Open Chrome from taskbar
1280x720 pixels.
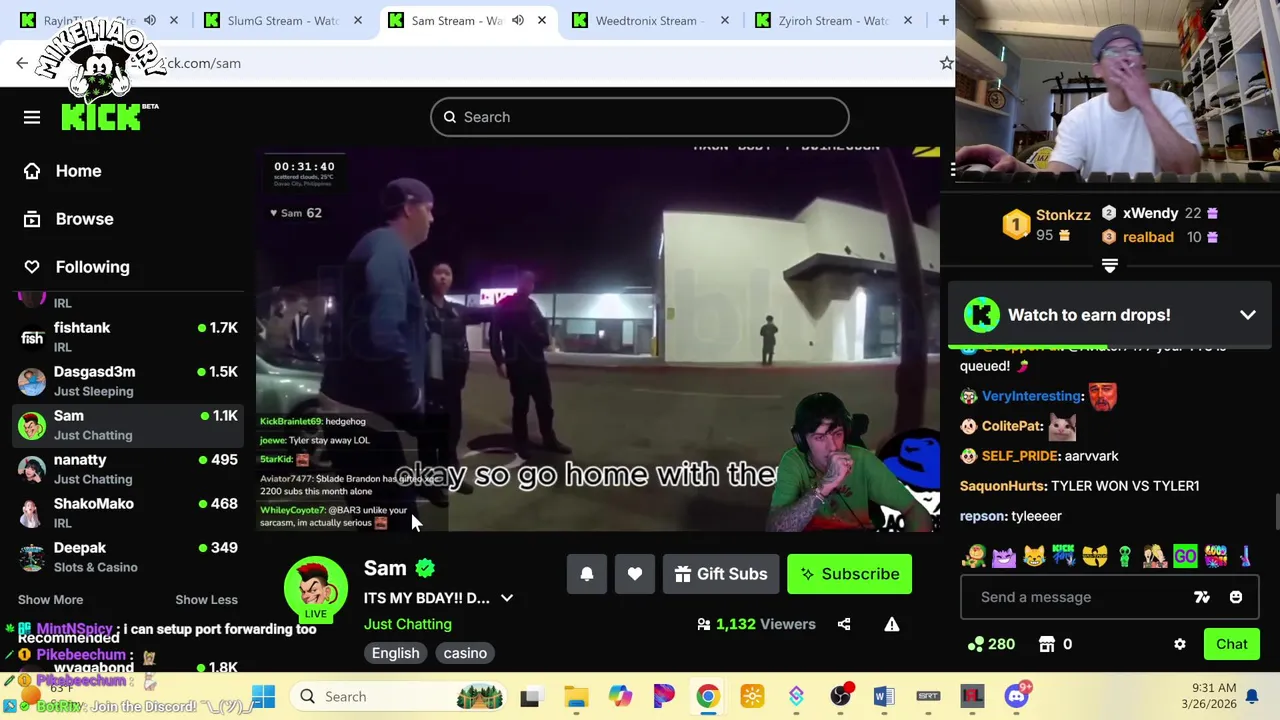tap(708, 696)
